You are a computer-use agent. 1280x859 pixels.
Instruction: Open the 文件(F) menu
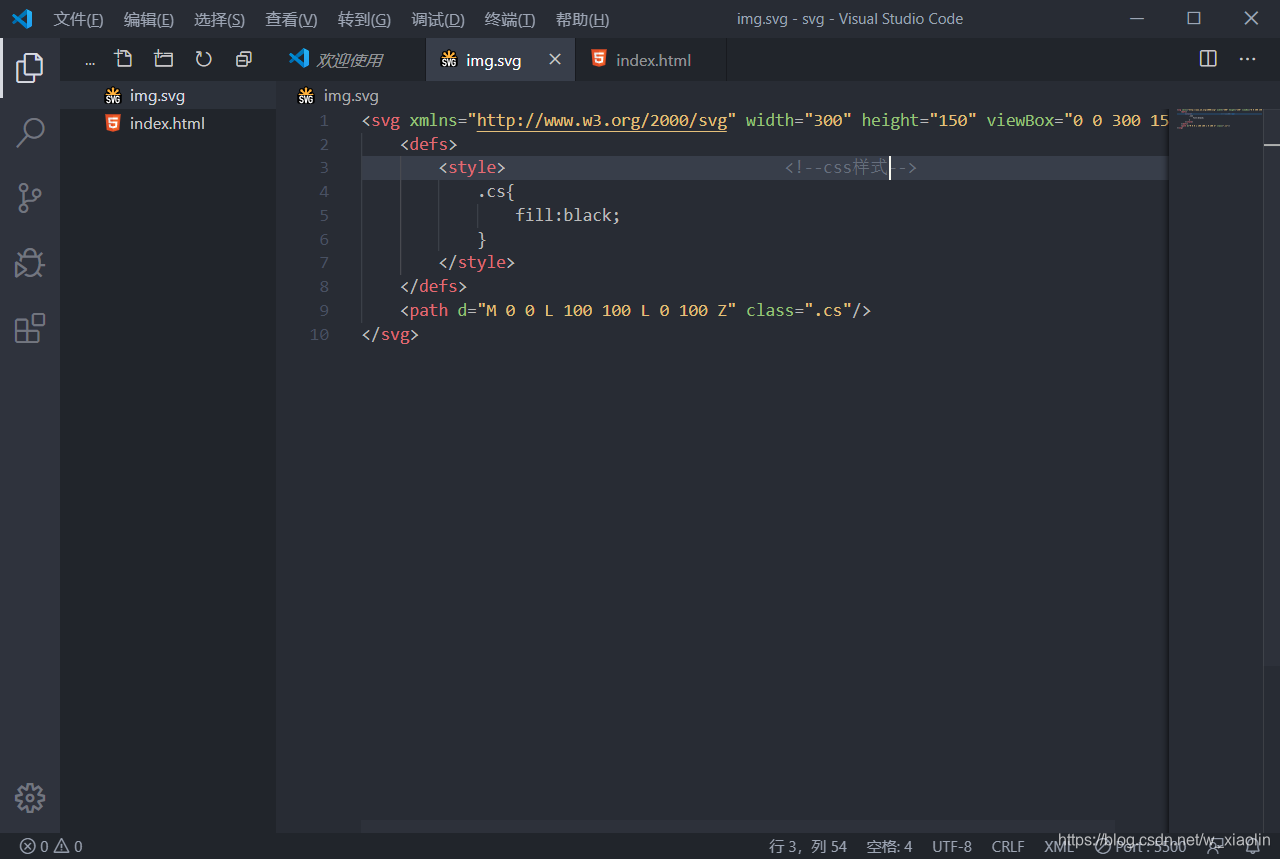pos(78,20)
